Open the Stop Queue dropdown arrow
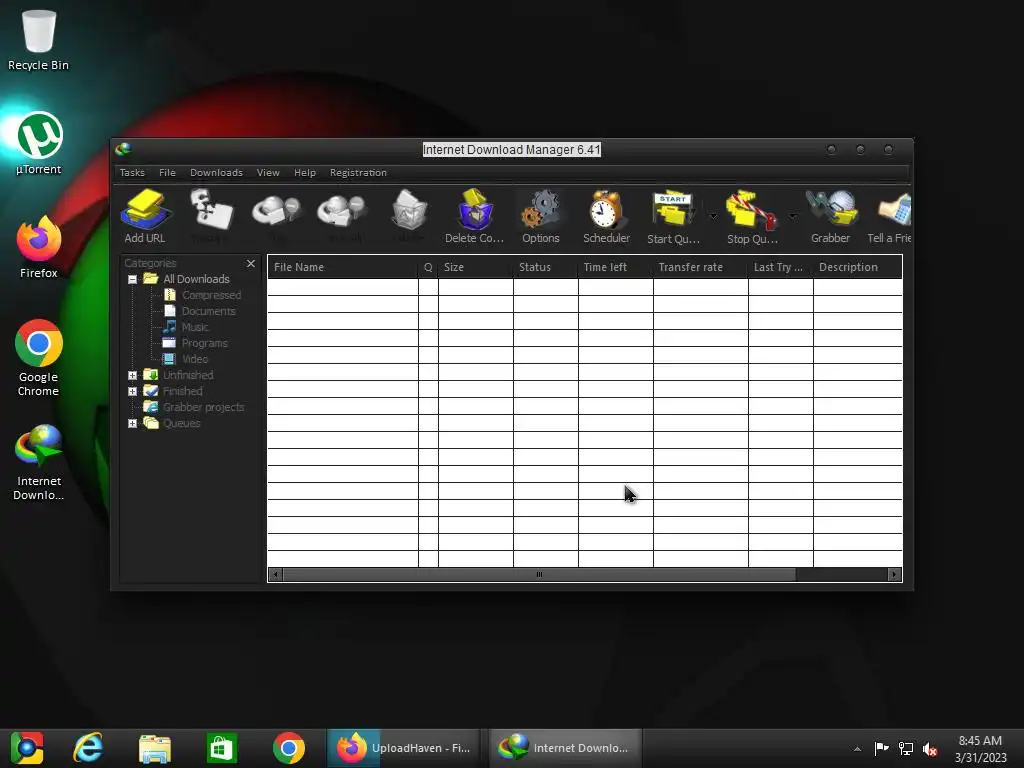 (792, 216)
